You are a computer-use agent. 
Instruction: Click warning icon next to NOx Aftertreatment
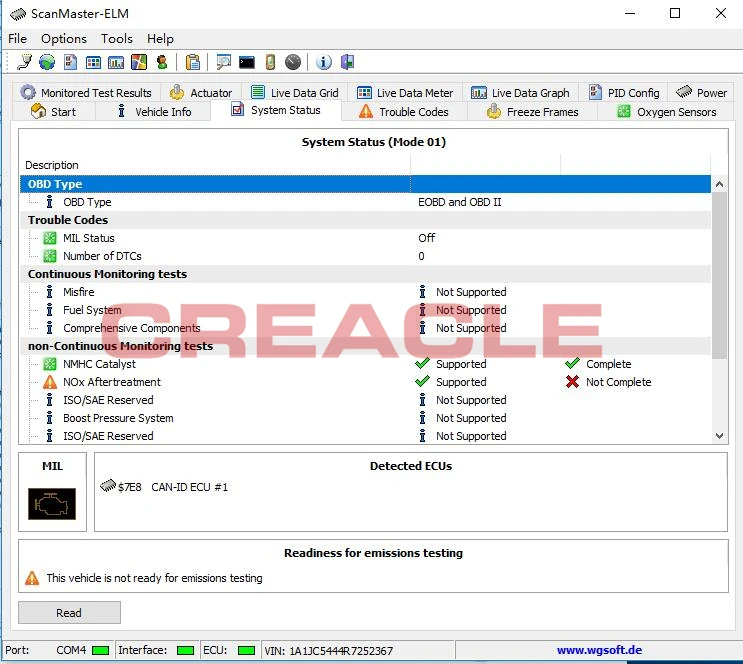pyautogui.click(x=50, y=382)
